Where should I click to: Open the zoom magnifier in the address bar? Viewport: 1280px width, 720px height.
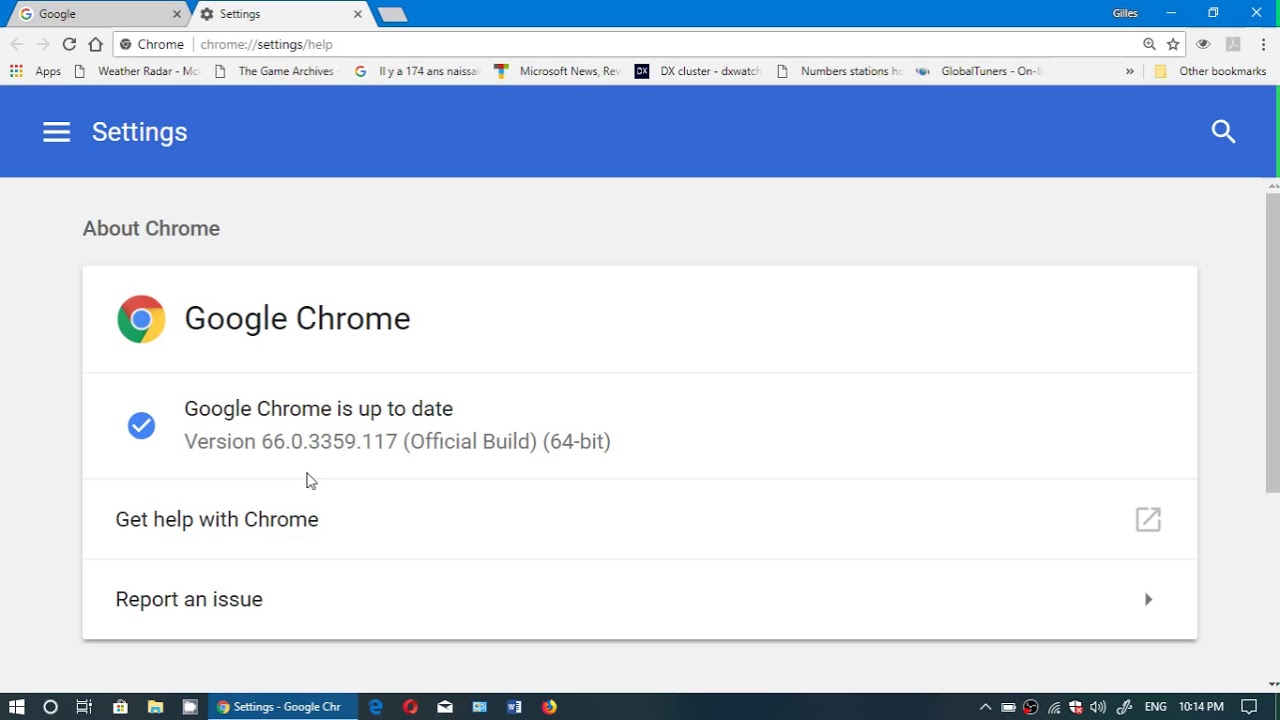coord(1149,44)
